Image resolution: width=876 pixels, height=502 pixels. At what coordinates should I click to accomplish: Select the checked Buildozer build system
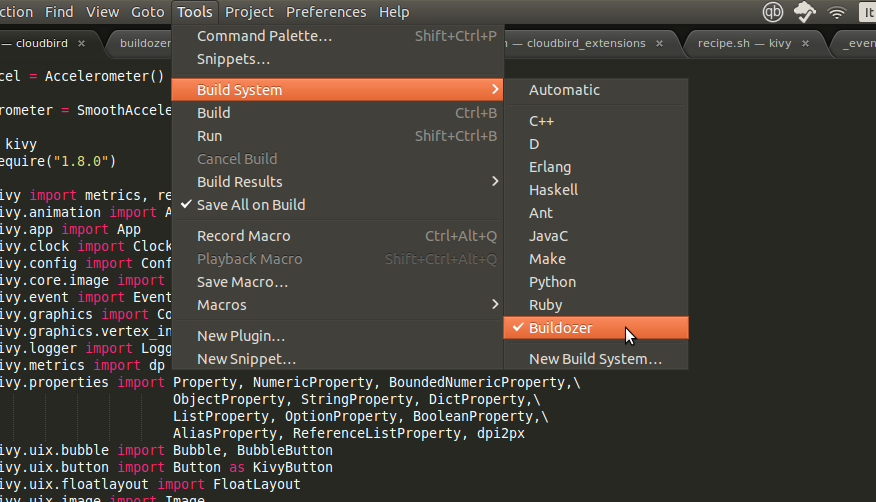point(596,328)
